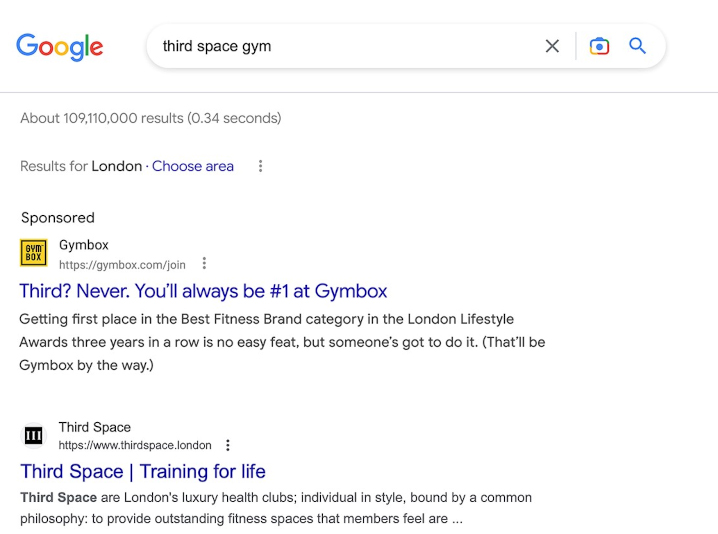Viewport: 718px width, 534px height.
Task: Open three-dot menu next to thirdspace.london URL
Action: click(228, 445)
